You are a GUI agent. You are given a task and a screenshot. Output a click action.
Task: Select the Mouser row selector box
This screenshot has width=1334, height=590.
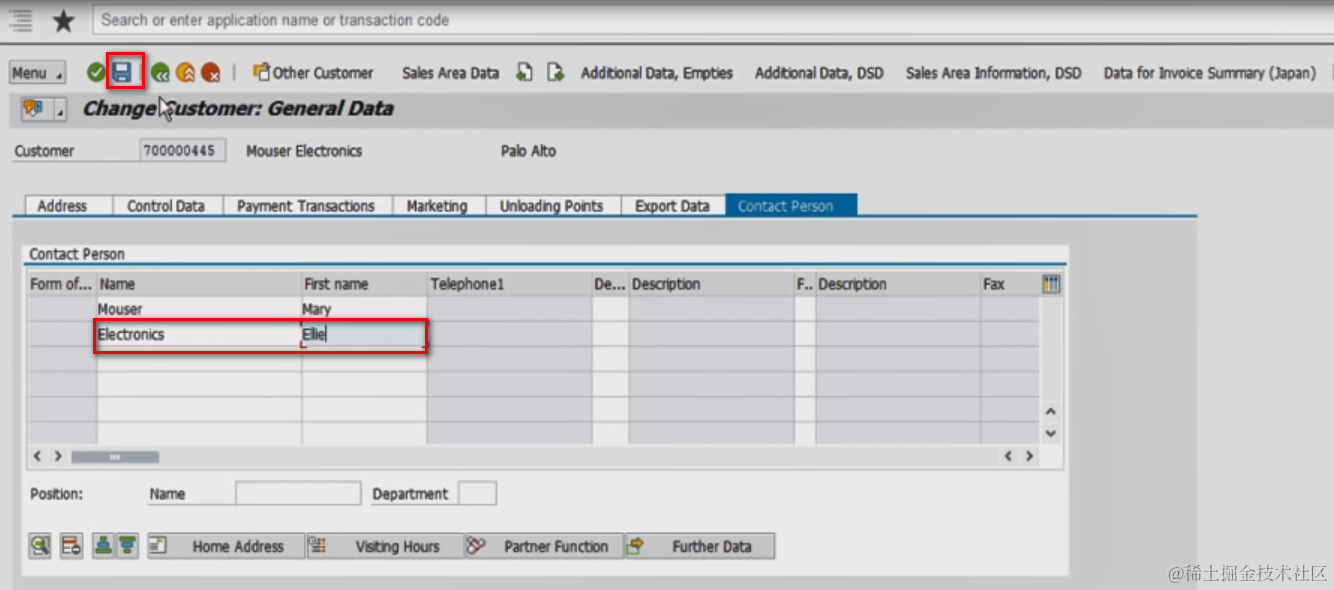click(x=61, y=309)
